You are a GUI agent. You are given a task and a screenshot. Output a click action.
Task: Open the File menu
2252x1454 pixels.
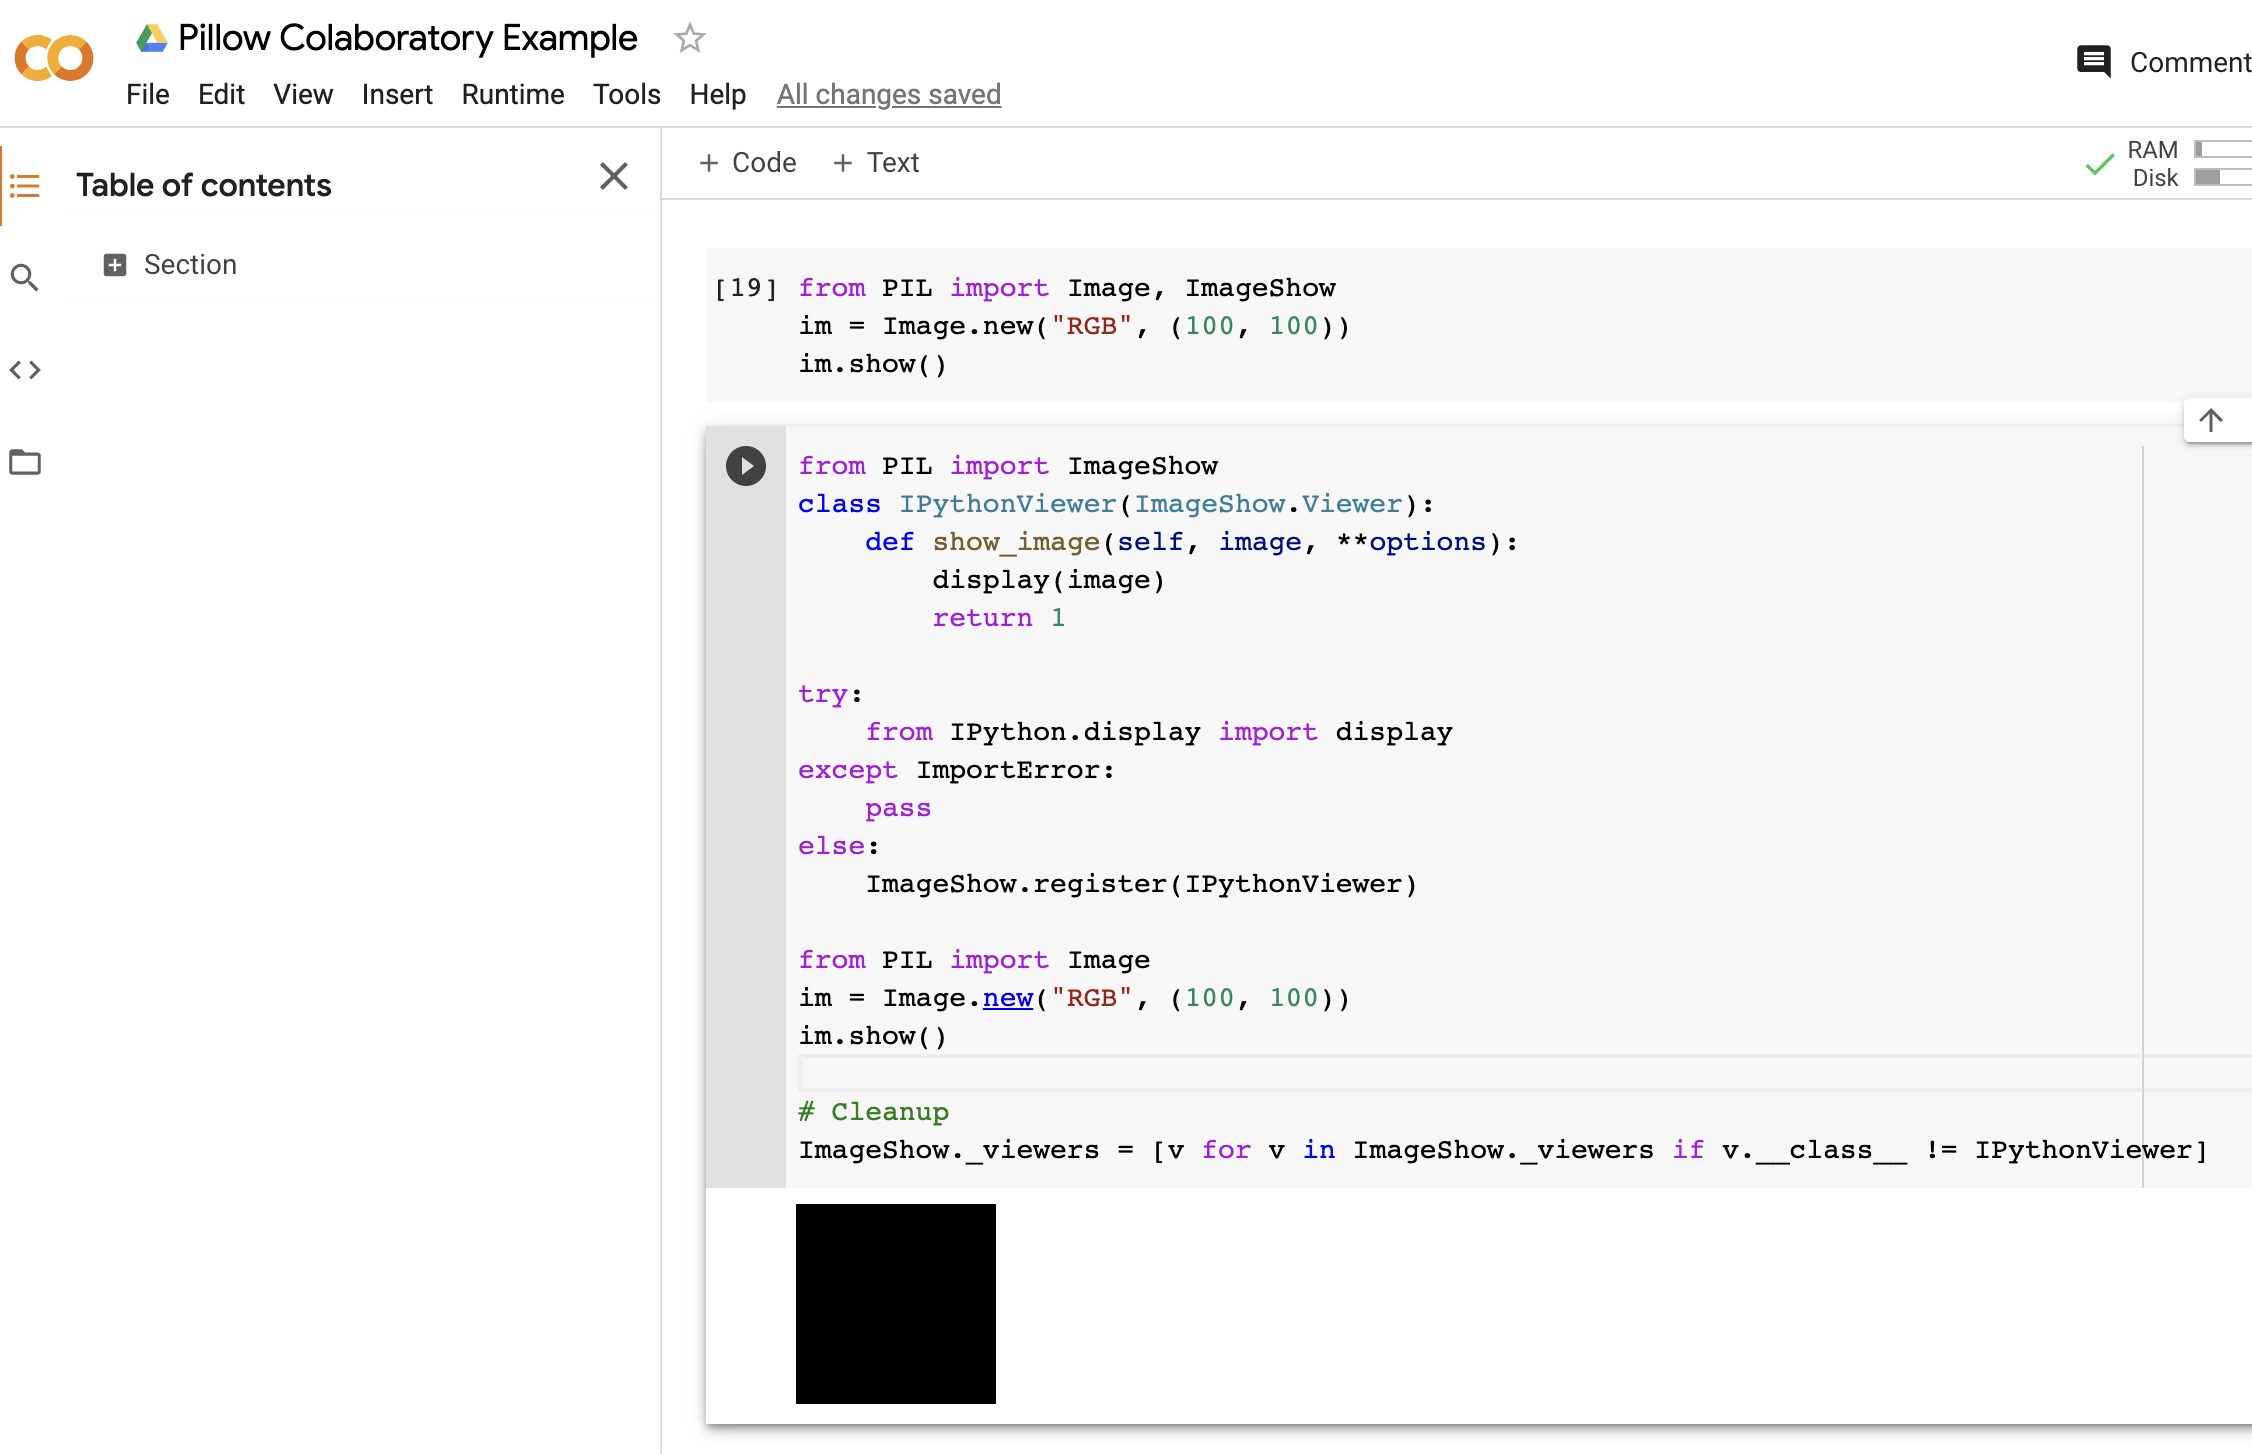click(147, 95)
